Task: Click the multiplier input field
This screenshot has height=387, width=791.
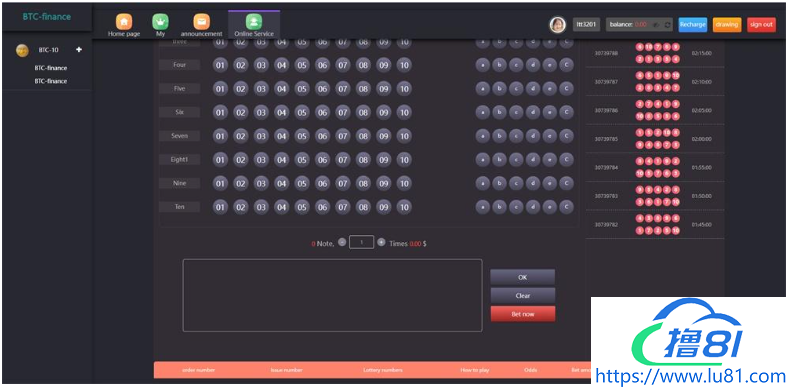Action: coord(362,242)
